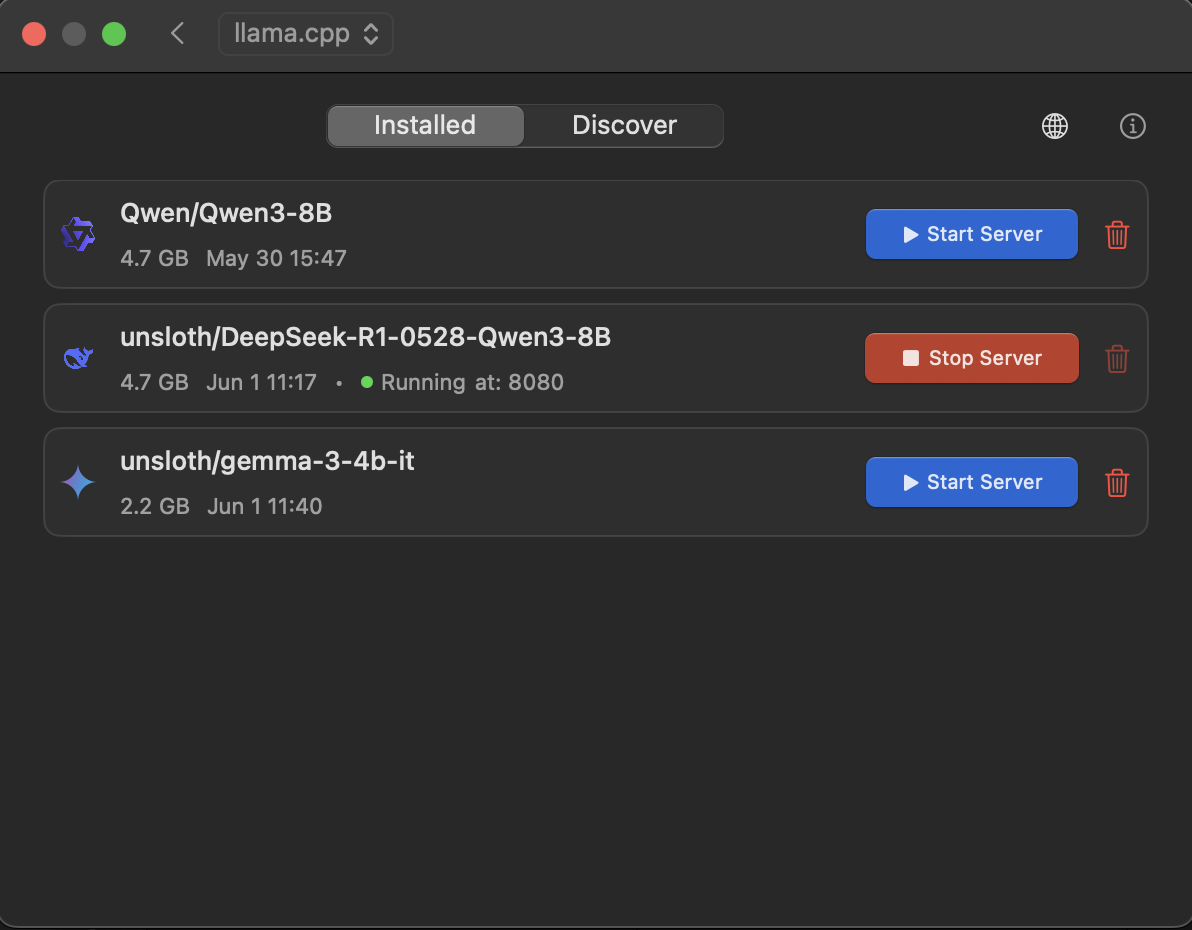Delete the Qwen/Qwen3-8B model via trash icon
The image size is (1192, 930).
(1117, 234)
